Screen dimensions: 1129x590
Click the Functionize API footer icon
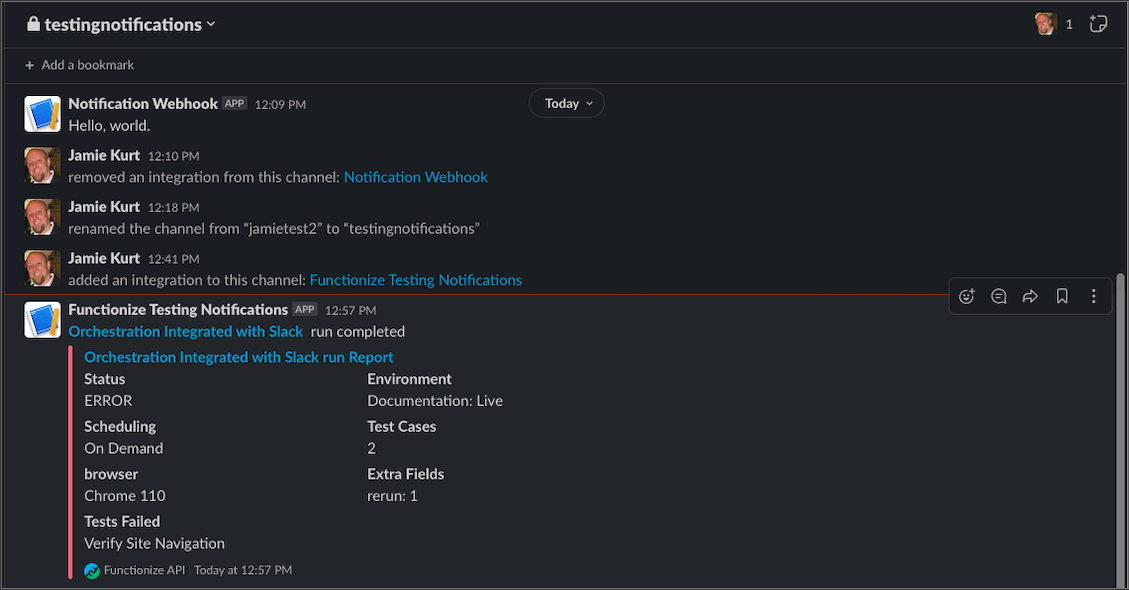point(92,571)
